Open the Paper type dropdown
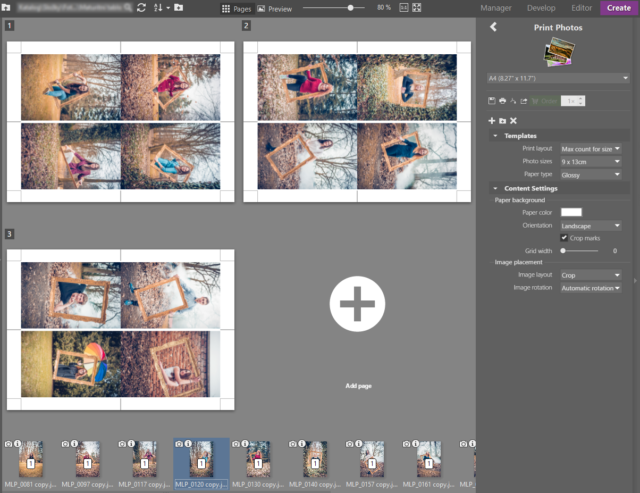The image size is (640, 493). [591, 175]
